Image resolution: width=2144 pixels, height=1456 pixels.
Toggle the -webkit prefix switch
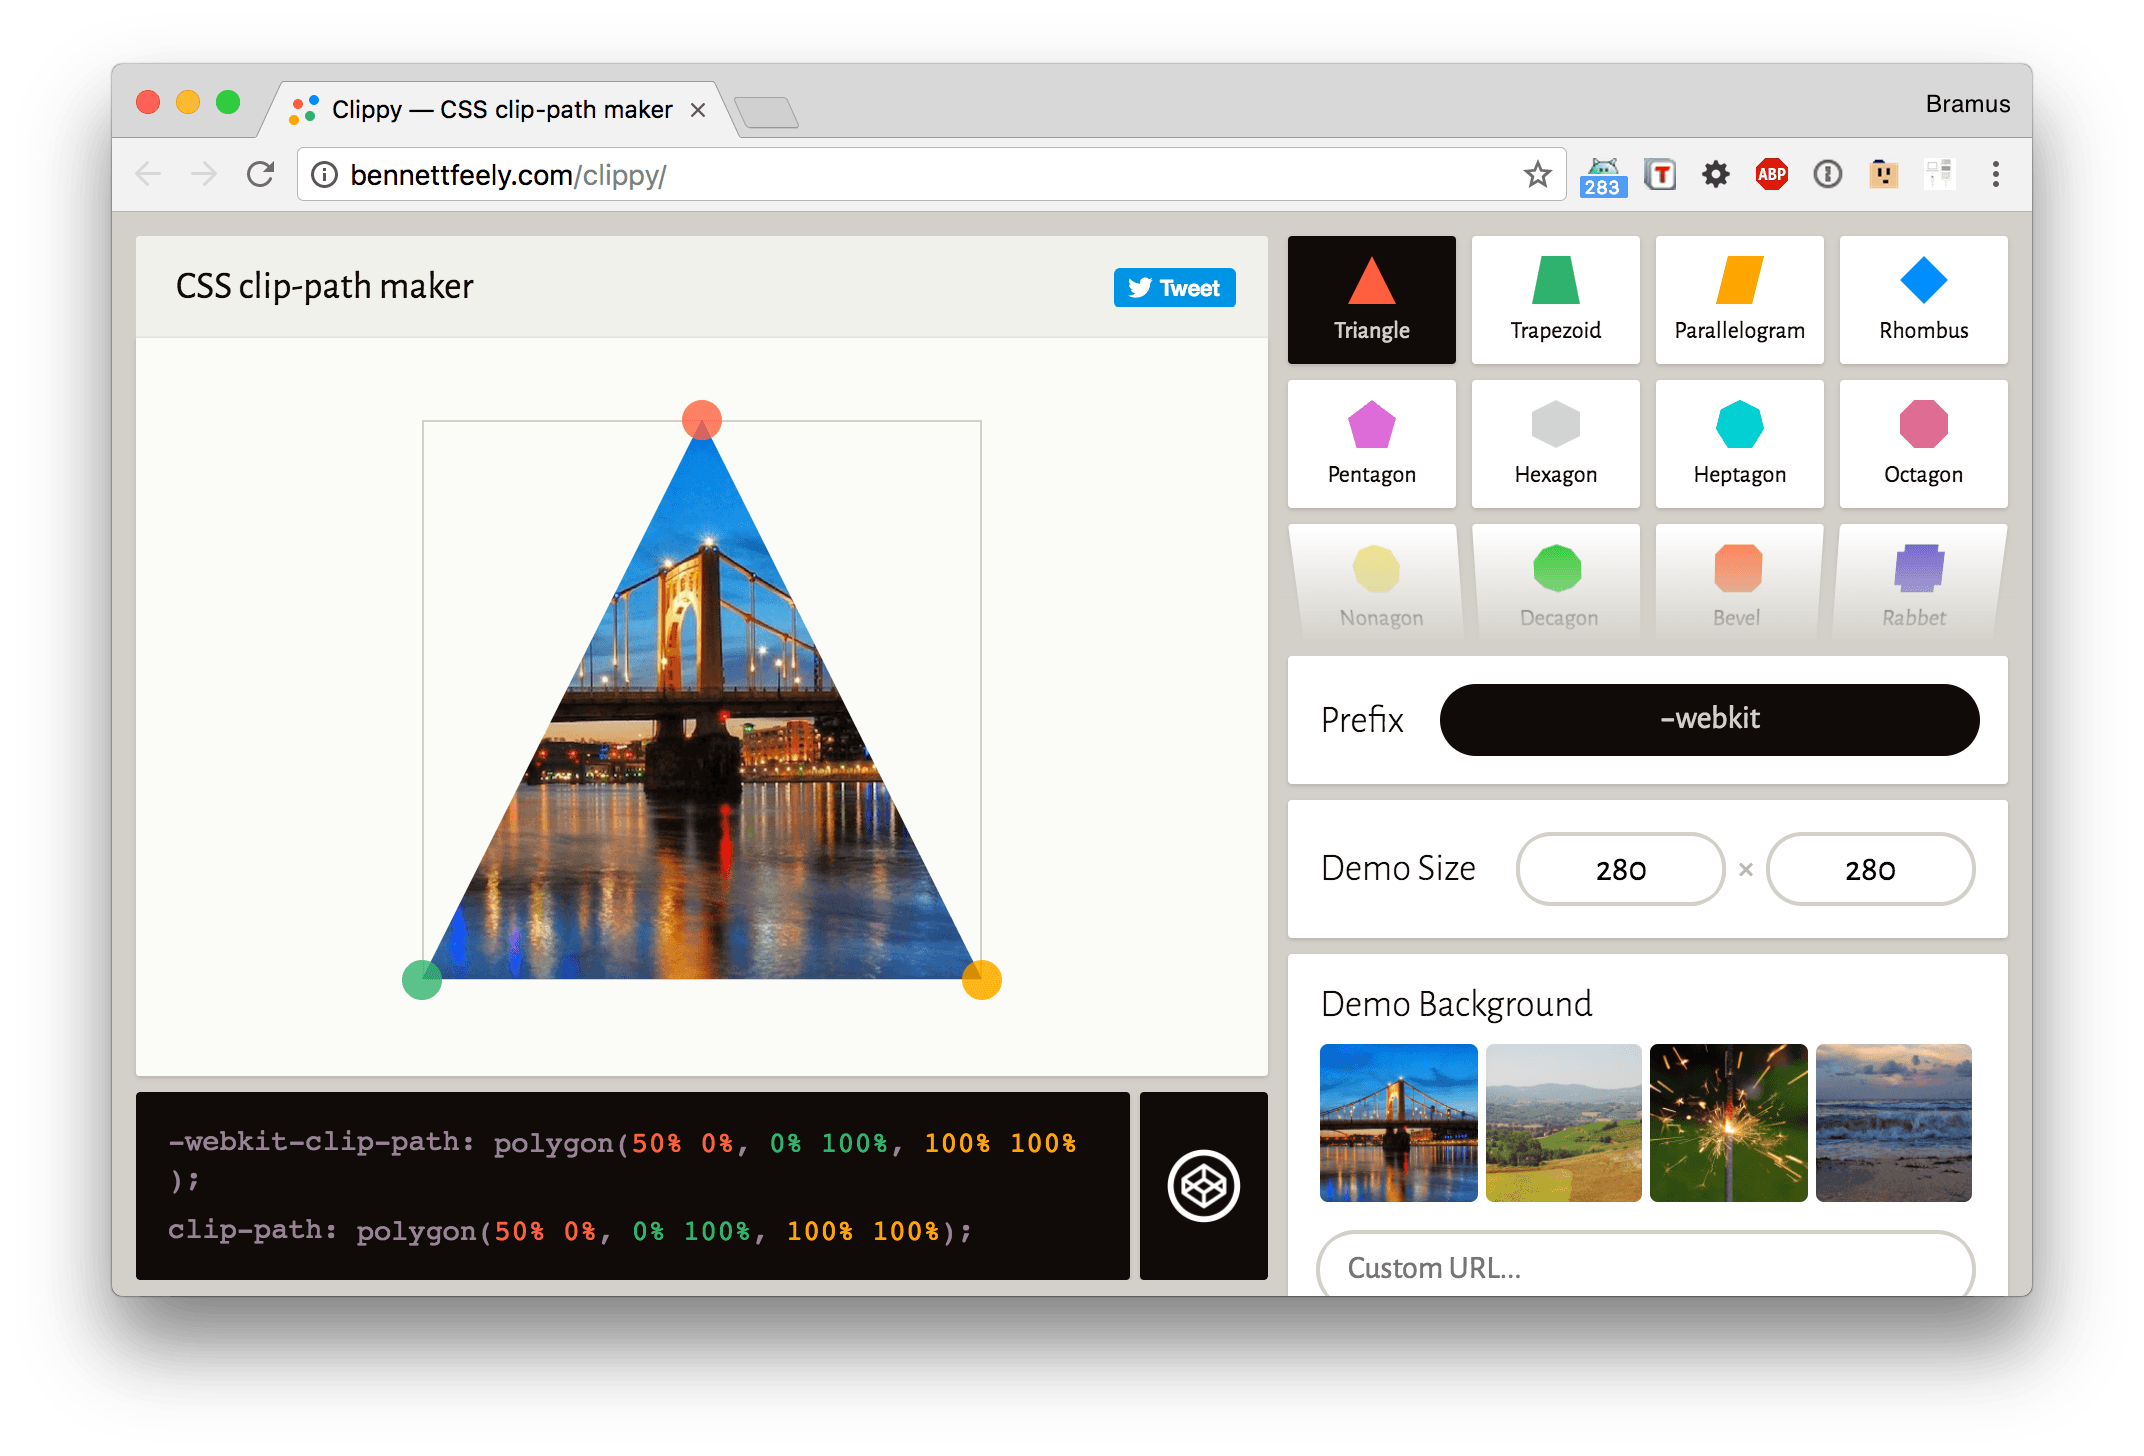click(x=1709, y=720)
